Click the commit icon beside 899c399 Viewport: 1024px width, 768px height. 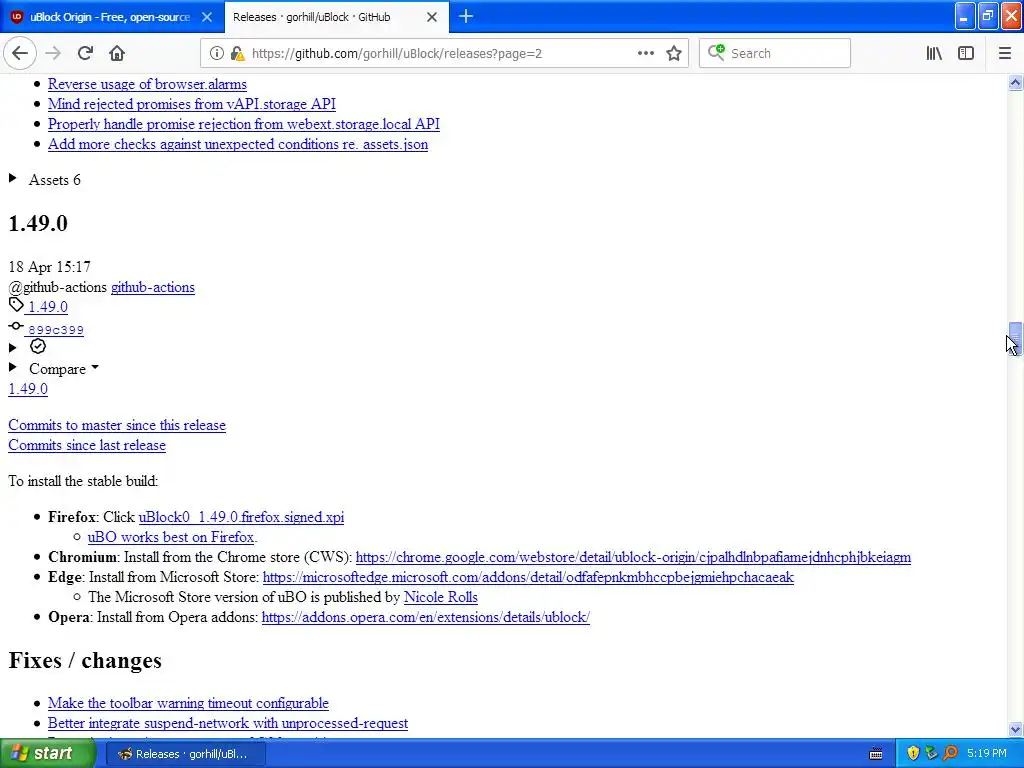point(16,326)
